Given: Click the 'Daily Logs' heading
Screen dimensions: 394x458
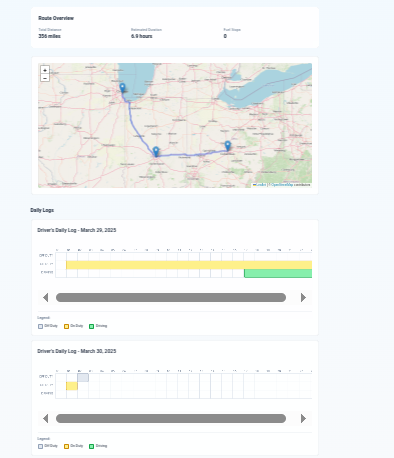Looking at the screenshot, I should point(42,210).
